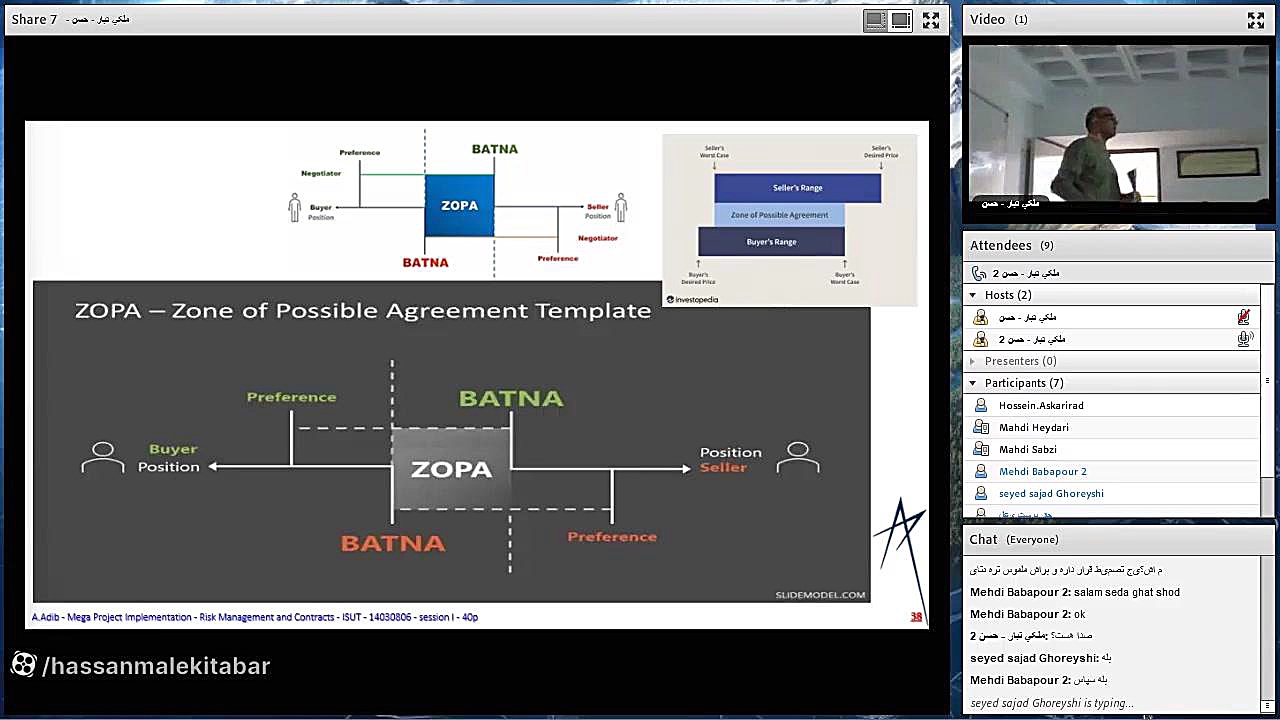Click the Investopedia ZOPA chart image on slide
The image size is (1280, 720).
point(790,220)
